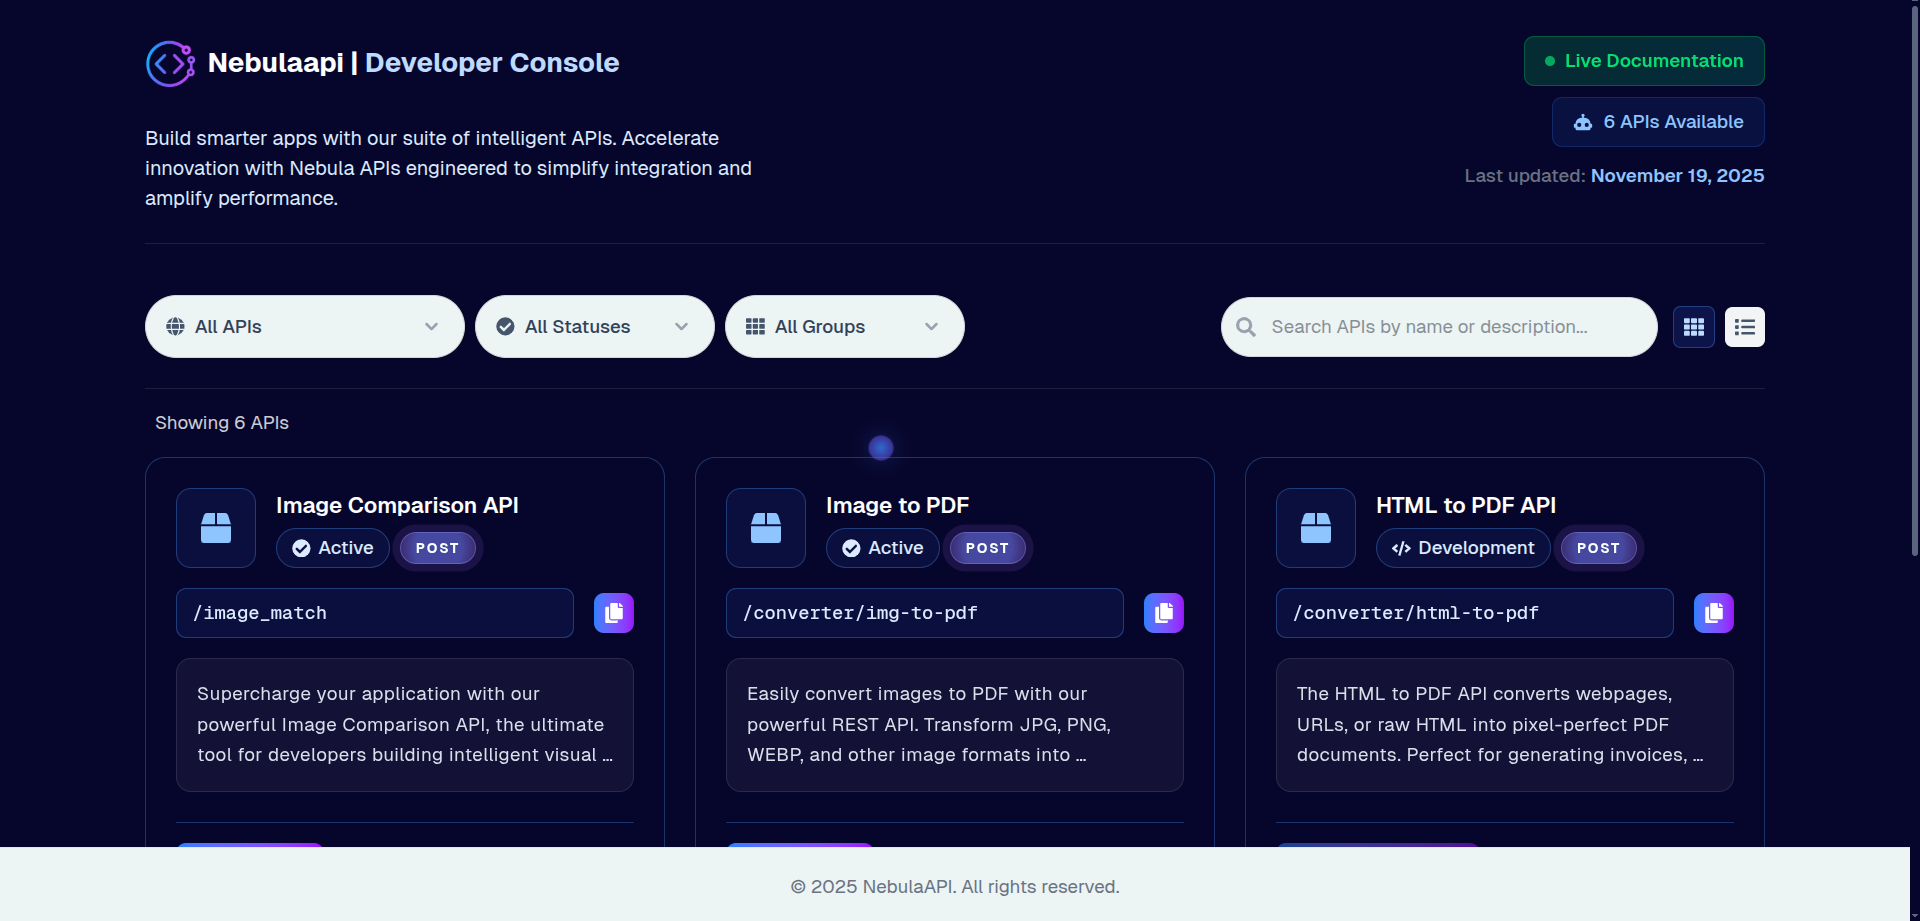Switch to list view layout
The width and height of the screenshot is (1920, 921).
1744,326
